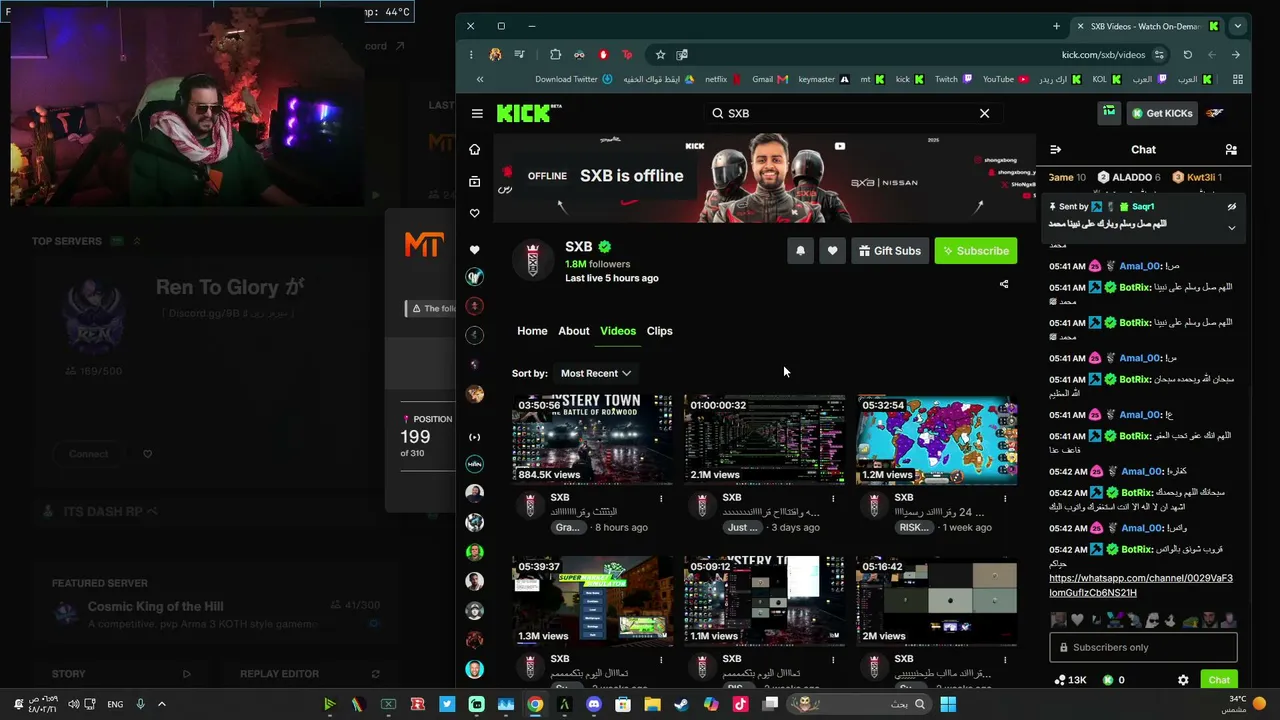Image resolution: width=1280 pixels, height=720 pixels.
Task: Open the netflix bookmark
Action: click(x=723, y=79)
